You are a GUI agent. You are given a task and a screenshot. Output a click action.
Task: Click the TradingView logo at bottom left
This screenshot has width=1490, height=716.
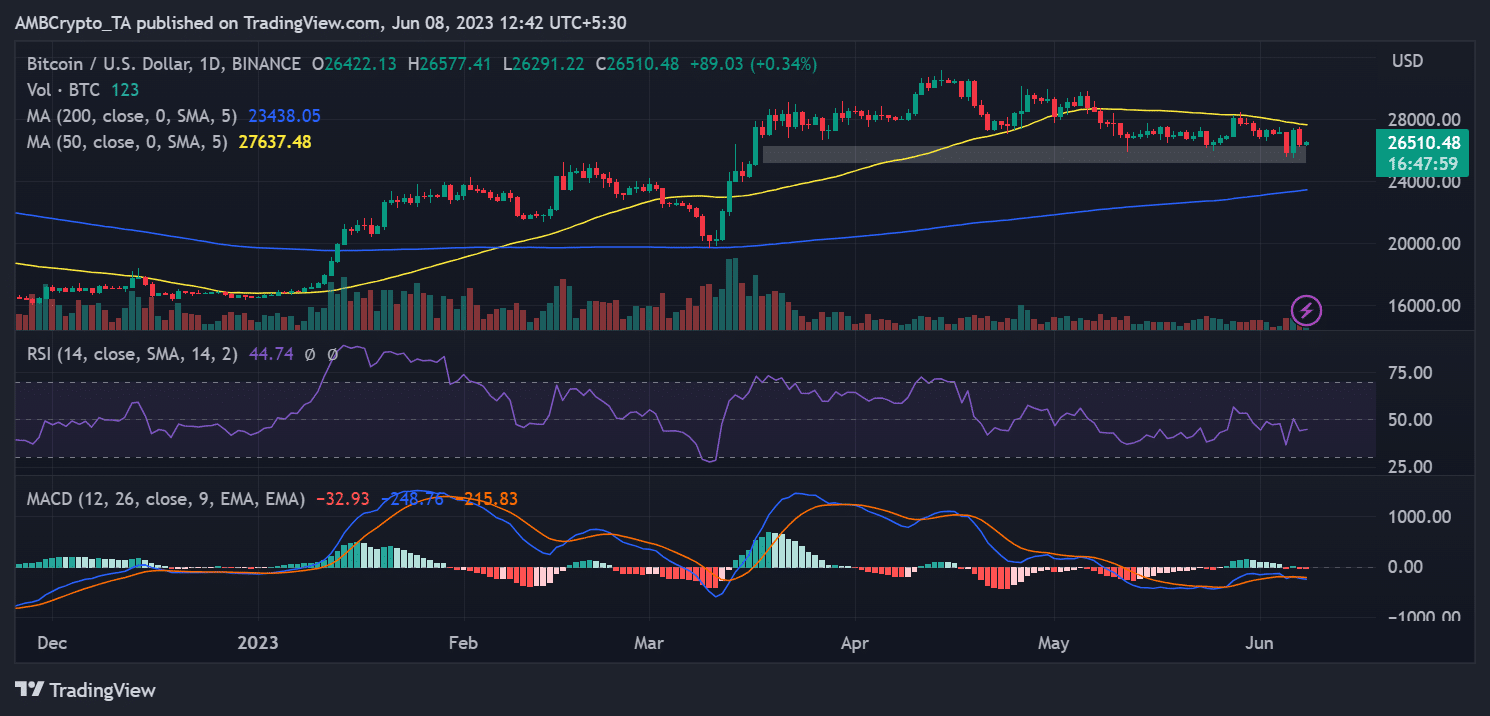click(x=86, y=690)
